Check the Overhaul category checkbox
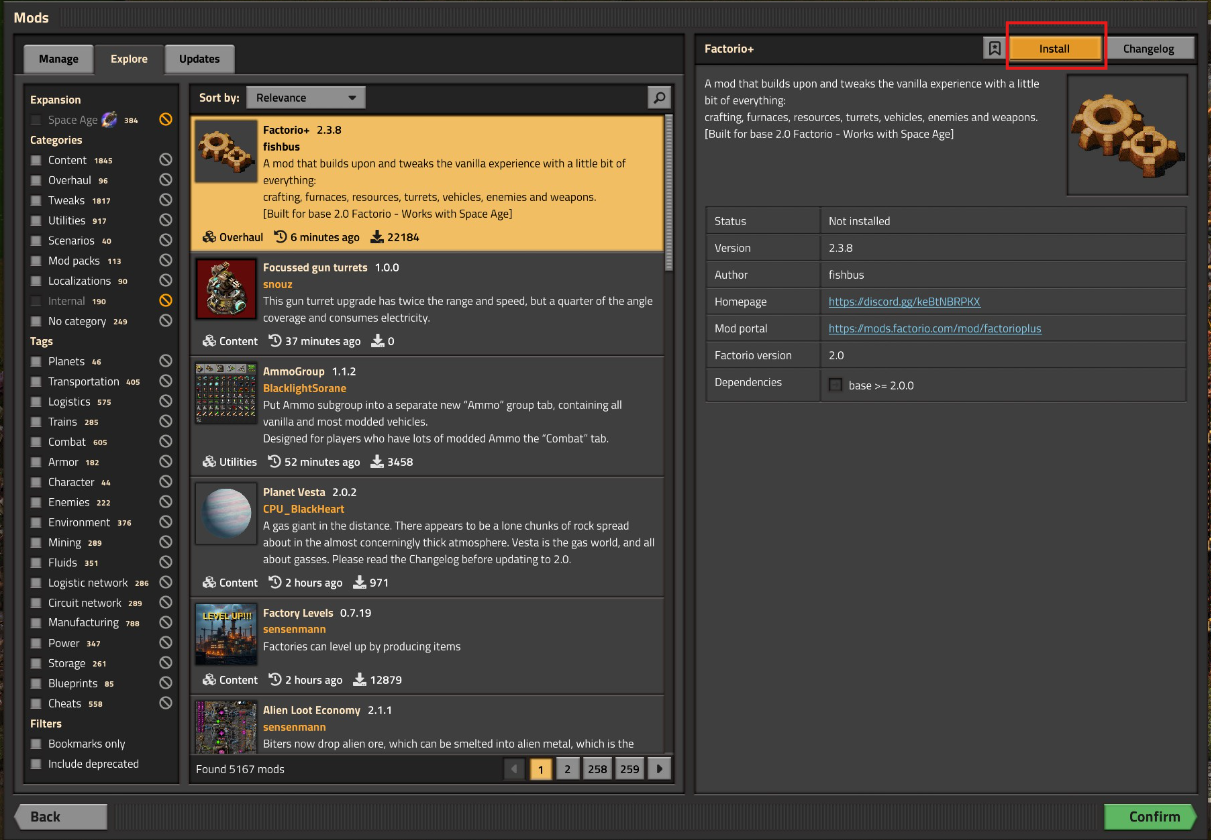 [36, 180]
